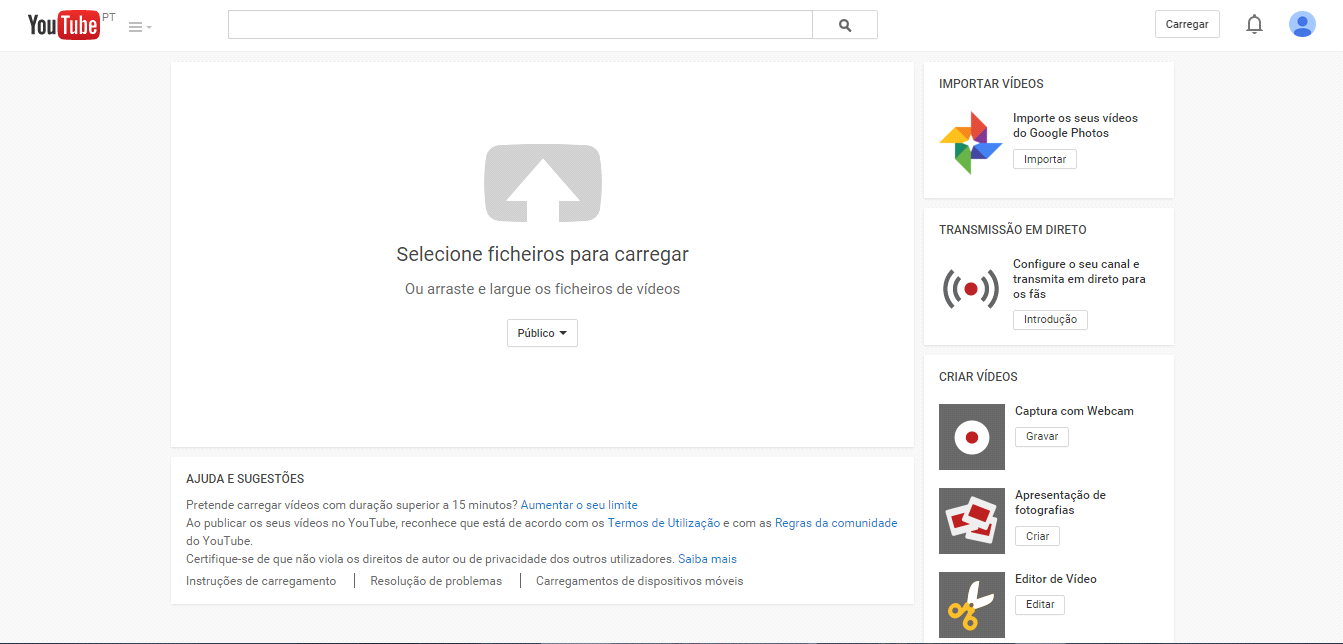Viewport: 1343px width, 644px height.
Task: Click the Video Editor scissors icon
Action: point(972,605)
